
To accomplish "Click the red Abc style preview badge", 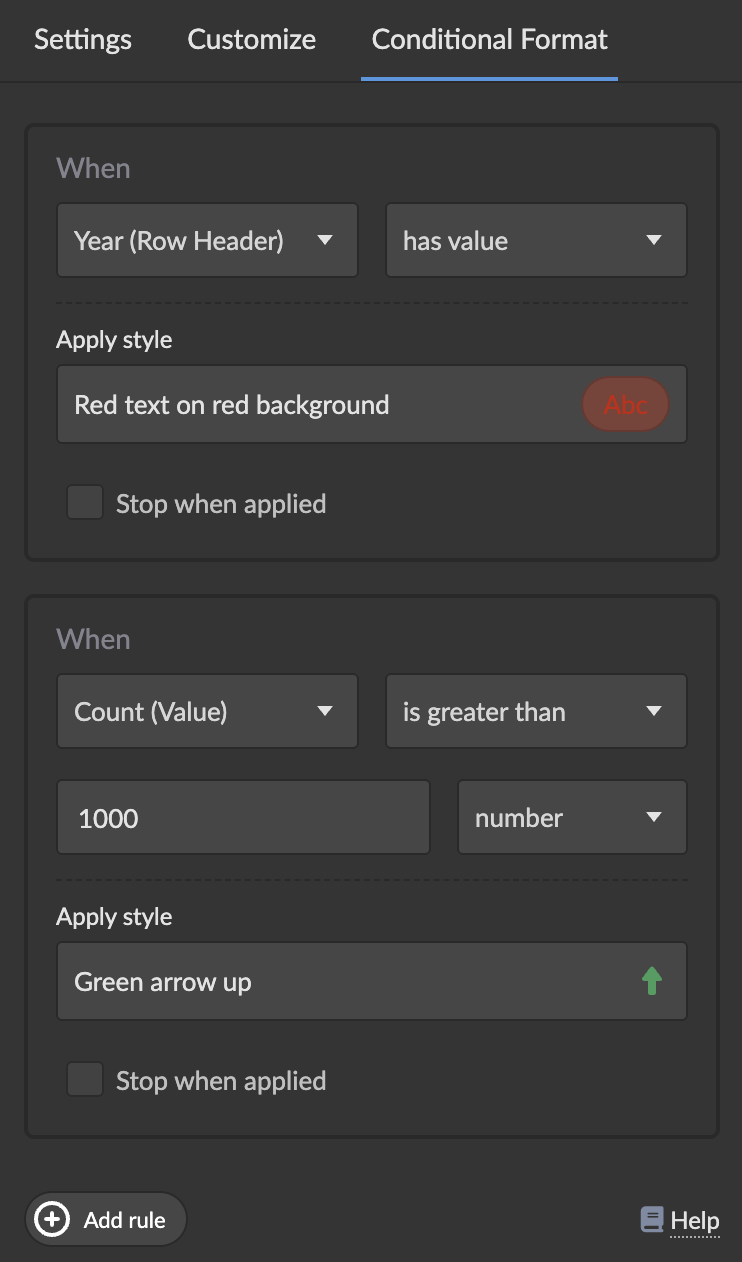I will 625,405.
